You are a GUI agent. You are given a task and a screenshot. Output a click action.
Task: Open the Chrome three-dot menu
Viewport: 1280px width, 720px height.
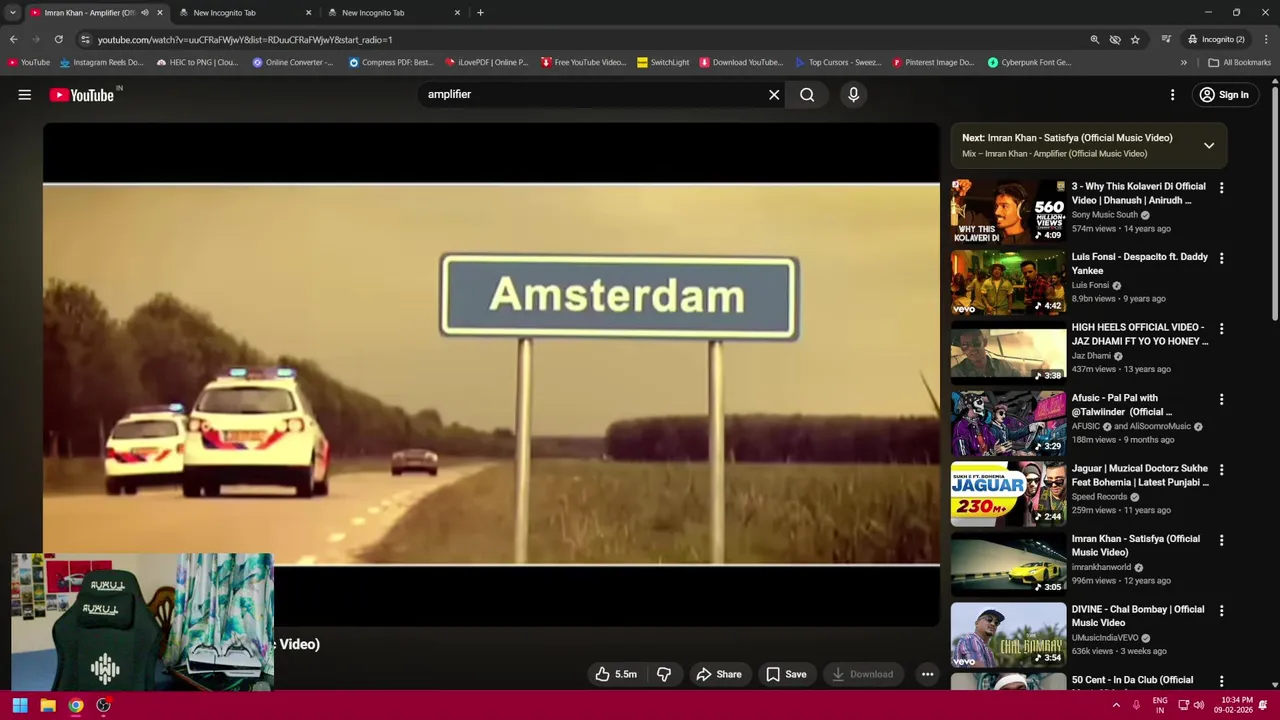click(x=1267, y=39)
